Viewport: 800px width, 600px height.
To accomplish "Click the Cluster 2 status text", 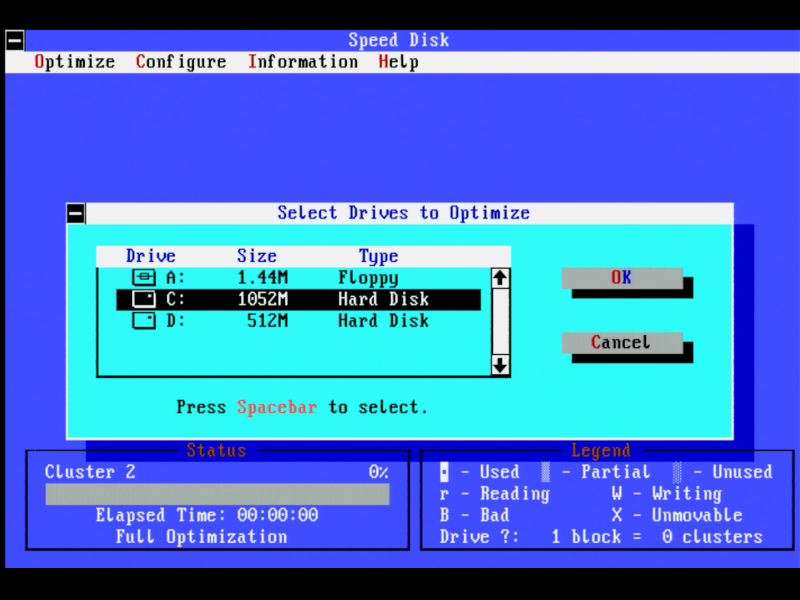I will click(x=90, y=472).
